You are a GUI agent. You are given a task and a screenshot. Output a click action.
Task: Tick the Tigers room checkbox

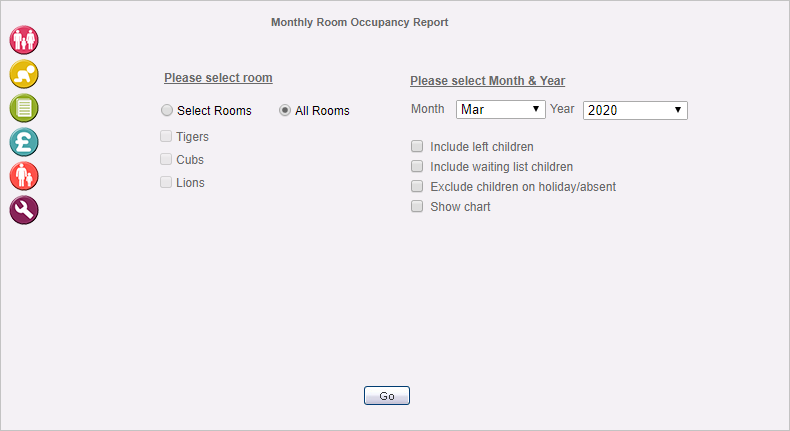(166, 136)
